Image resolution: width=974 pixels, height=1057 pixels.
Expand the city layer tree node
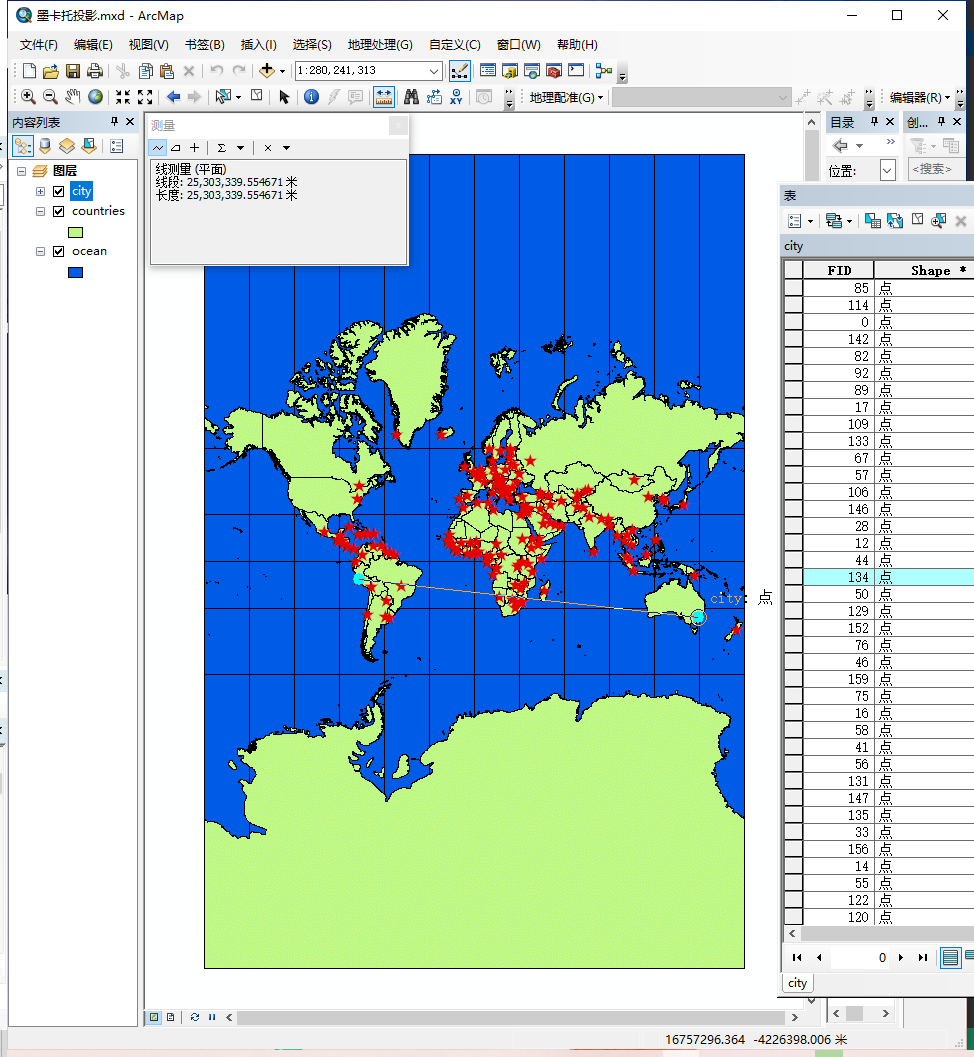click(x=40, y=191)
